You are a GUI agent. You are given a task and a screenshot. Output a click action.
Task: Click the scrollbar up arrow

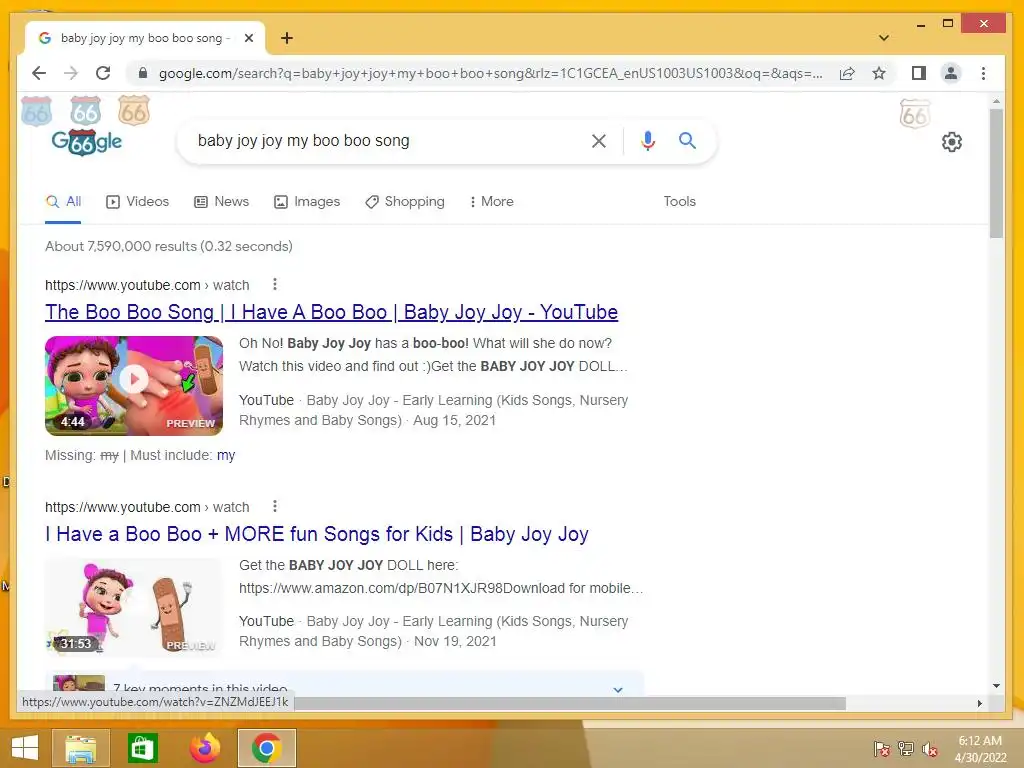pyautogui.click(x=996, y=101)
